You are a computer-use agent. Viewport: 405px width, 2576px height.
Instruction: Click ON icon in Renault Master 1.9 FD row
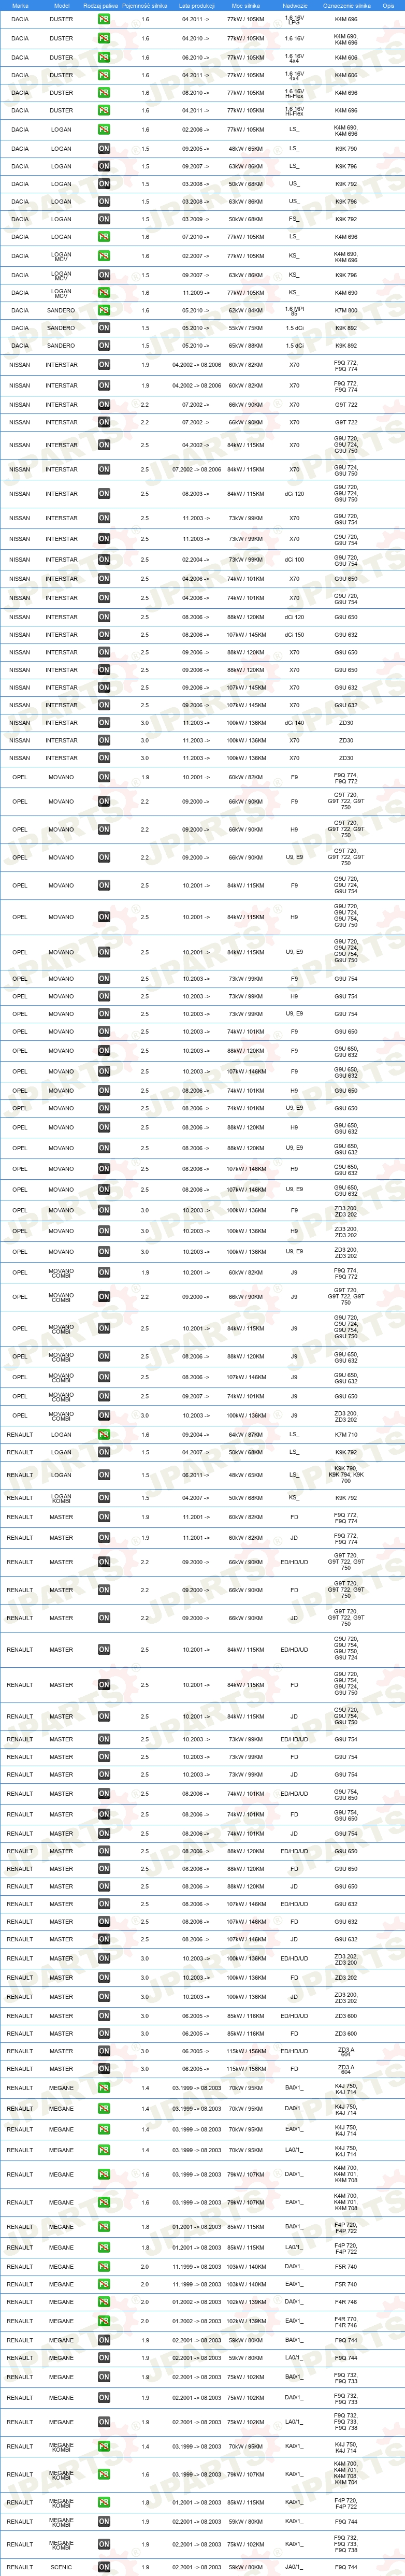pos(104,1517)
